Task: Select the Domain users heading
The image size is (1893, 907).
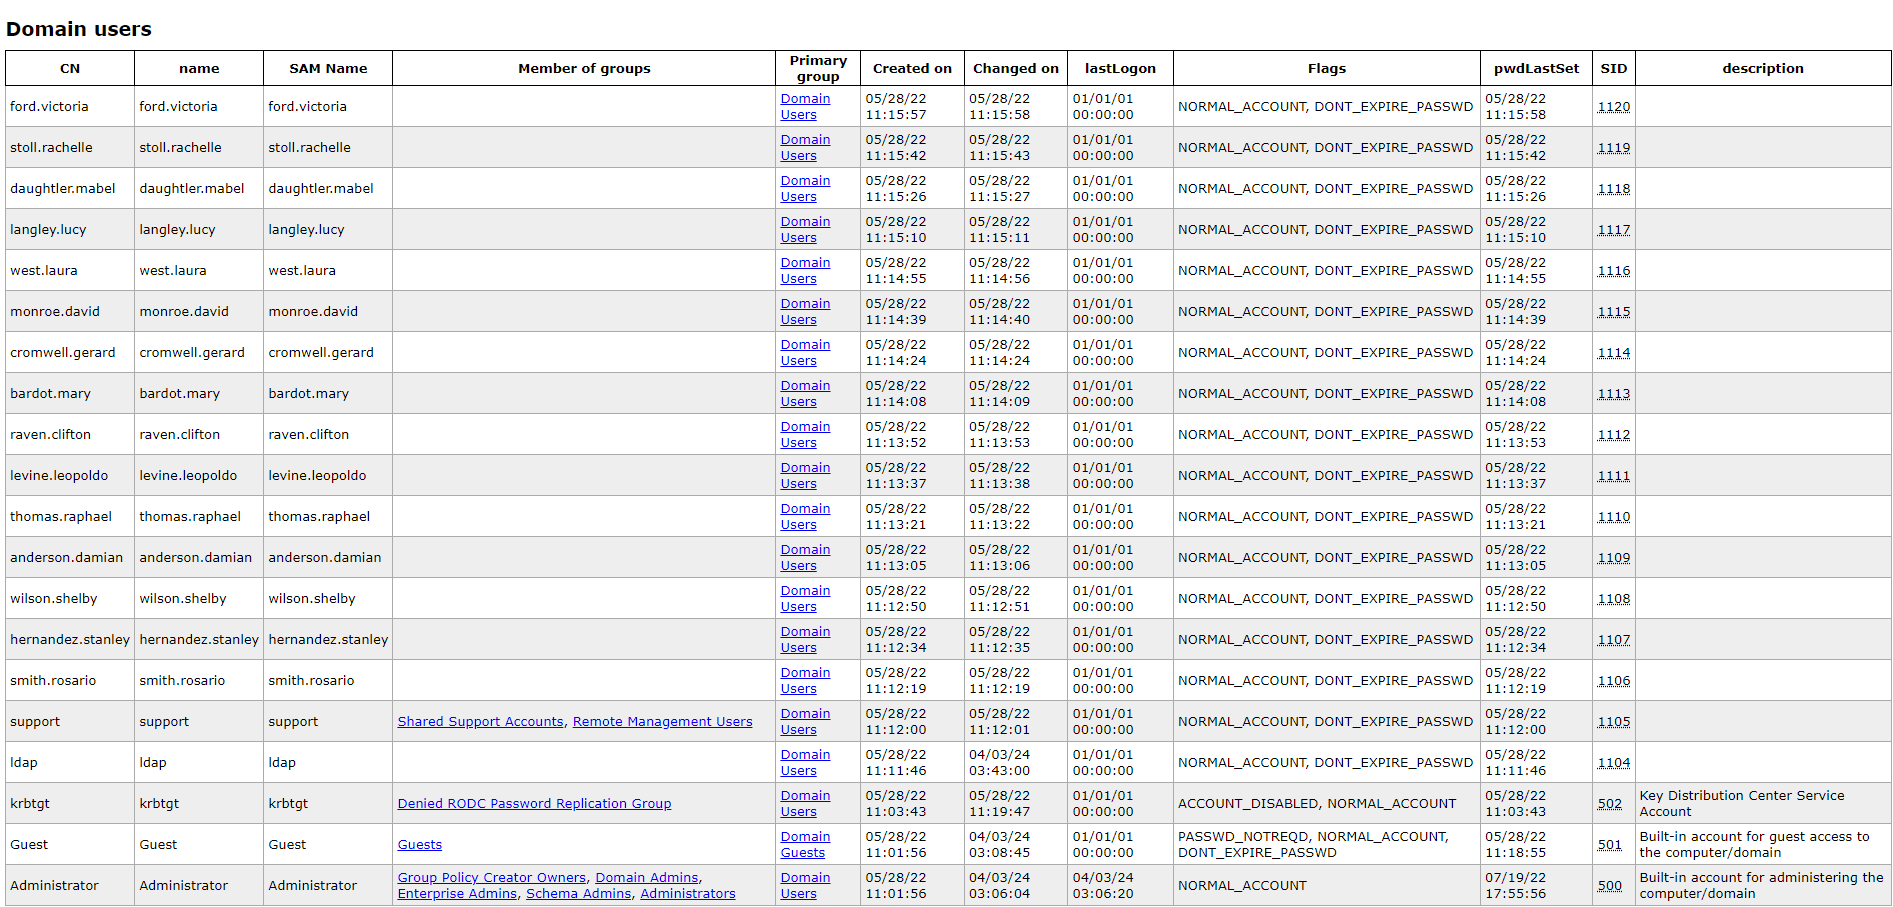Action: pyautogui.click(x=79, y=29)
